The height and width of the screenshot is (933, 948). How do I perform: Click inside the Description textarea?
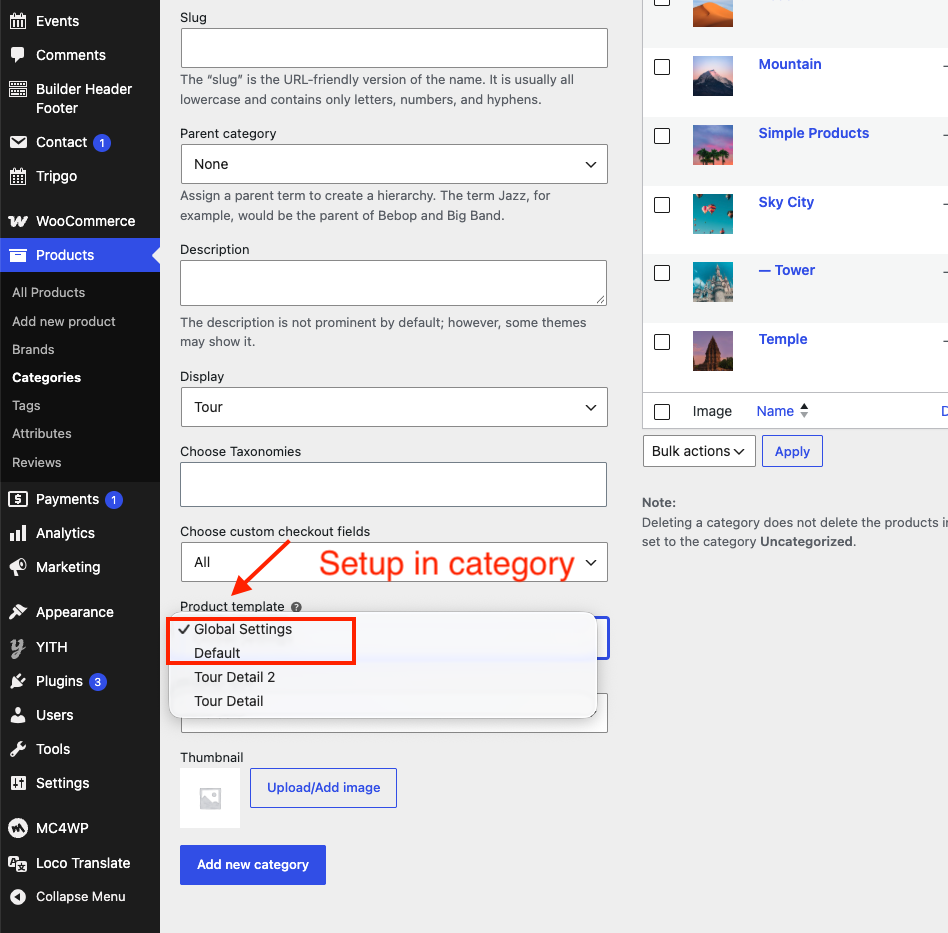click(x=394, y=283)
